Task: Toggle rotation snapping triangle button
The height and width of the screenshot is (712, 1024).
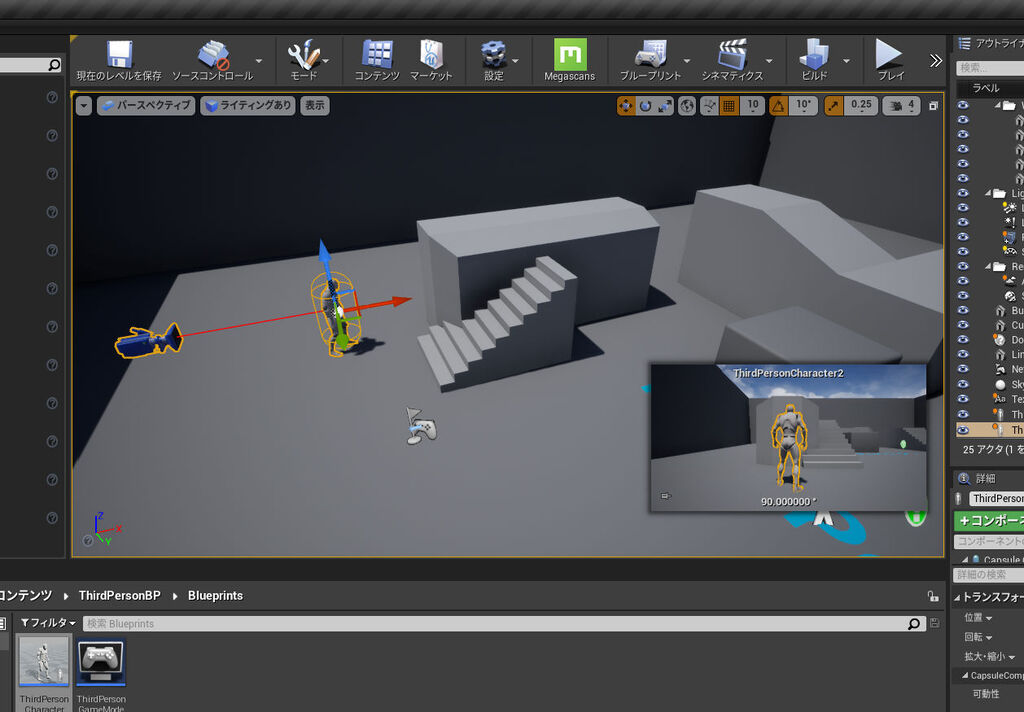Action: (x=778, y=106)
